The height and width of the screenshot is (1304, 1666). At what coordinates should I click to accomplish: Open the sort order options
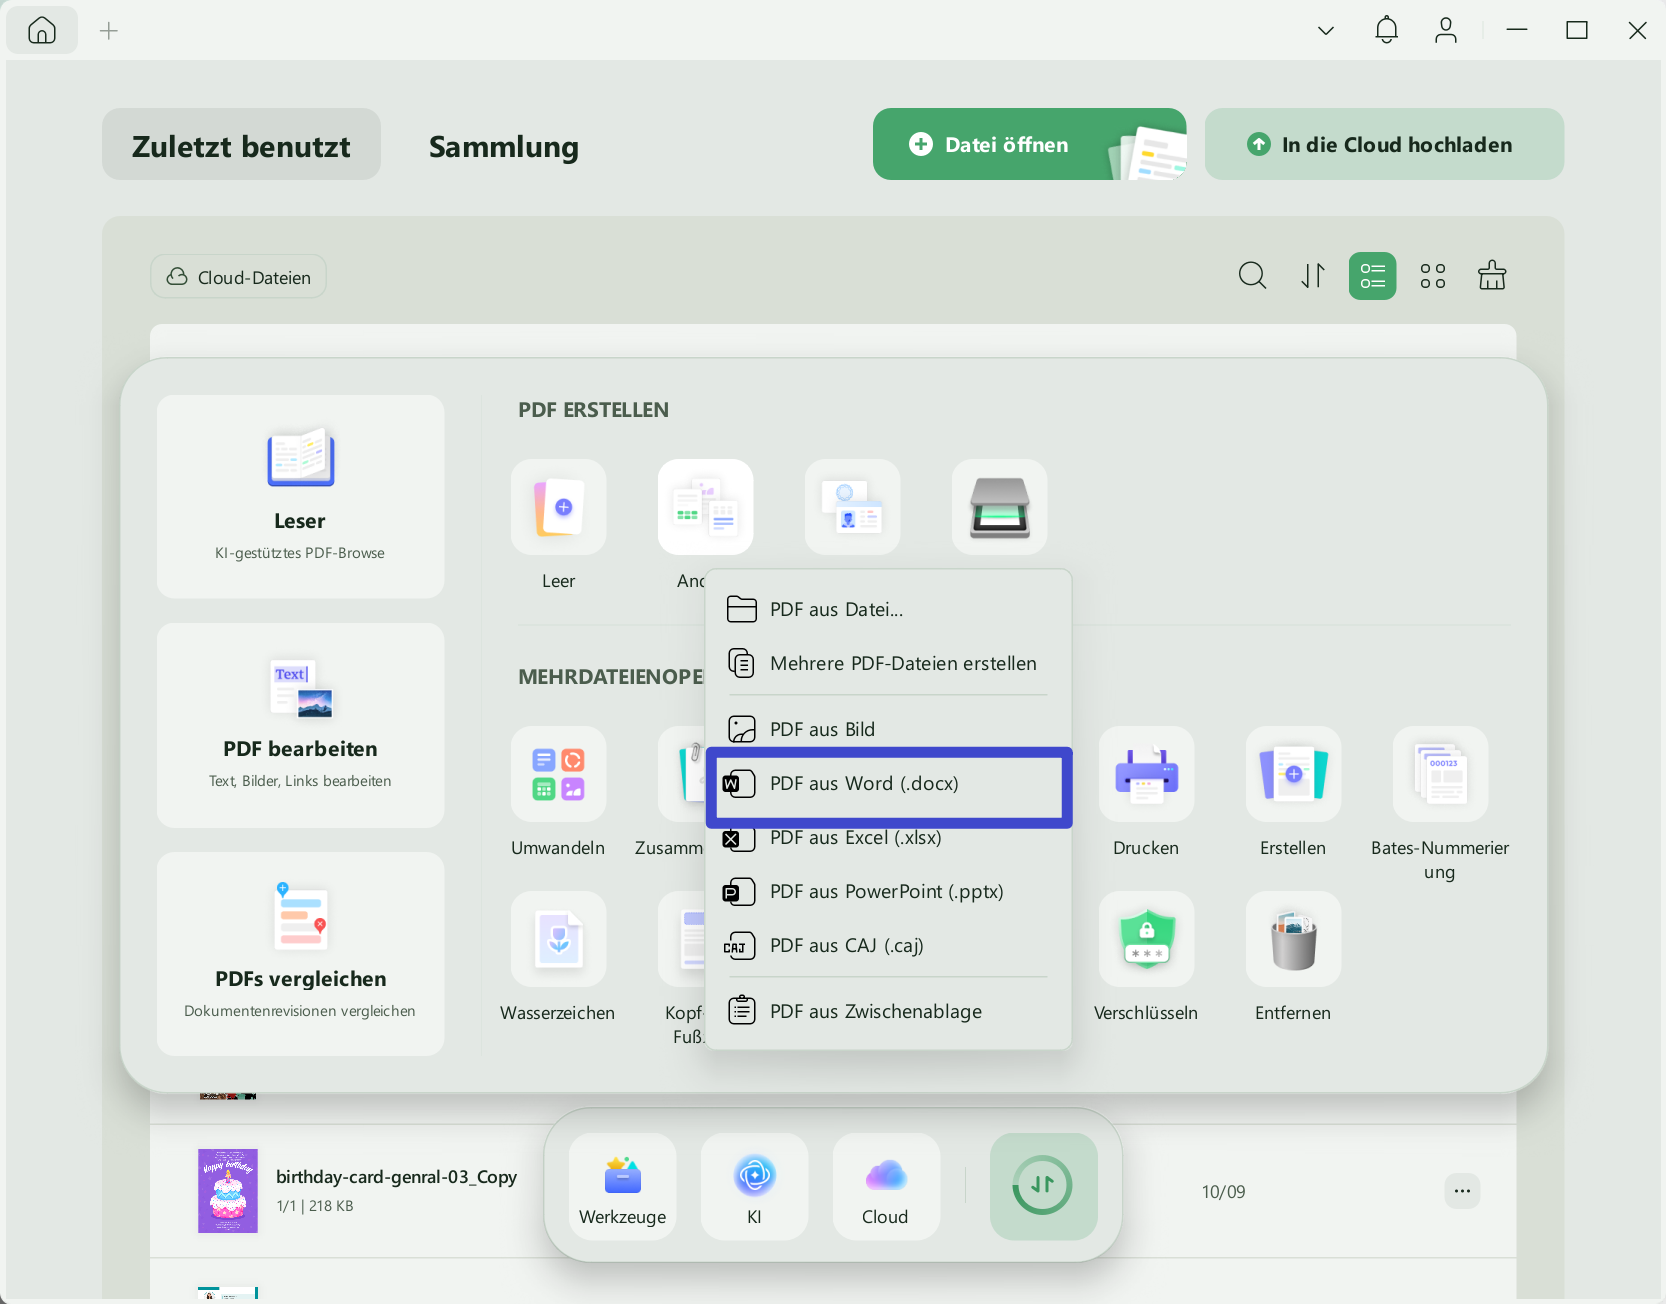(1312, 276)
